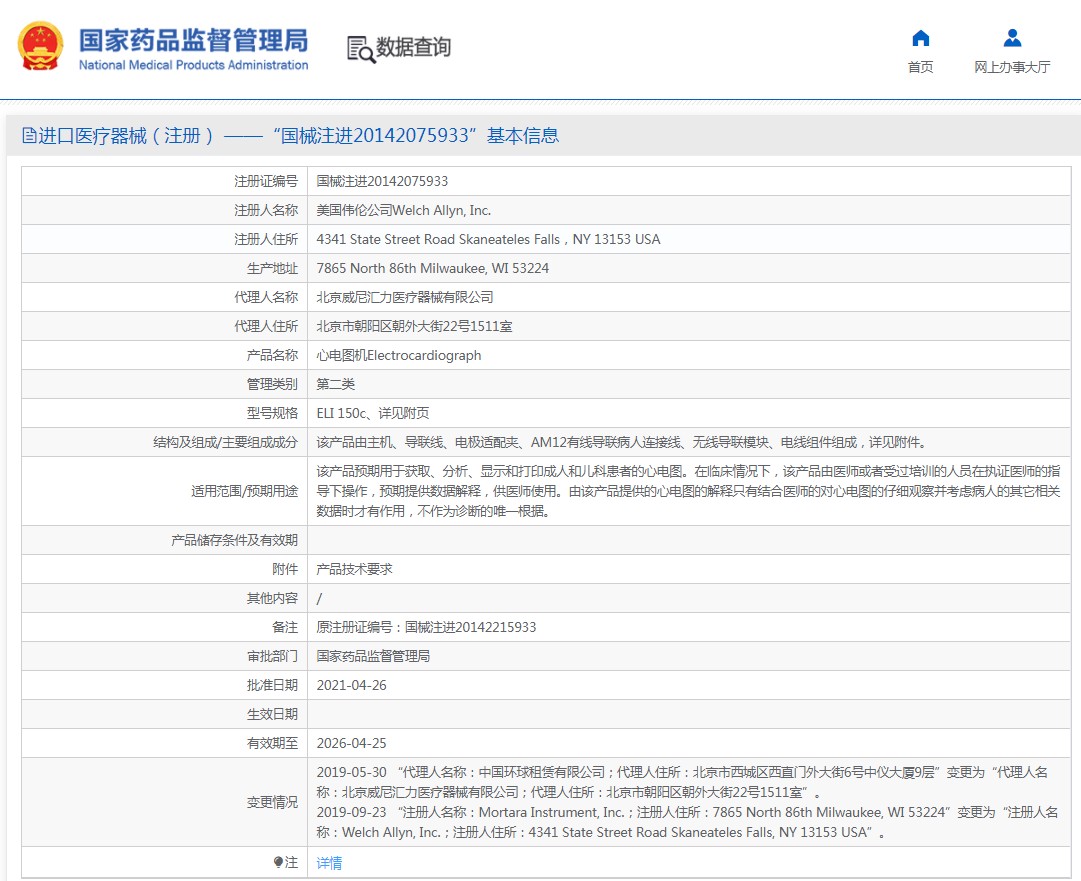The image size is (1081, 881).
Task: Select 北京威尼汇力医疗器械有限公司 agent name
Action: [405, 297]
